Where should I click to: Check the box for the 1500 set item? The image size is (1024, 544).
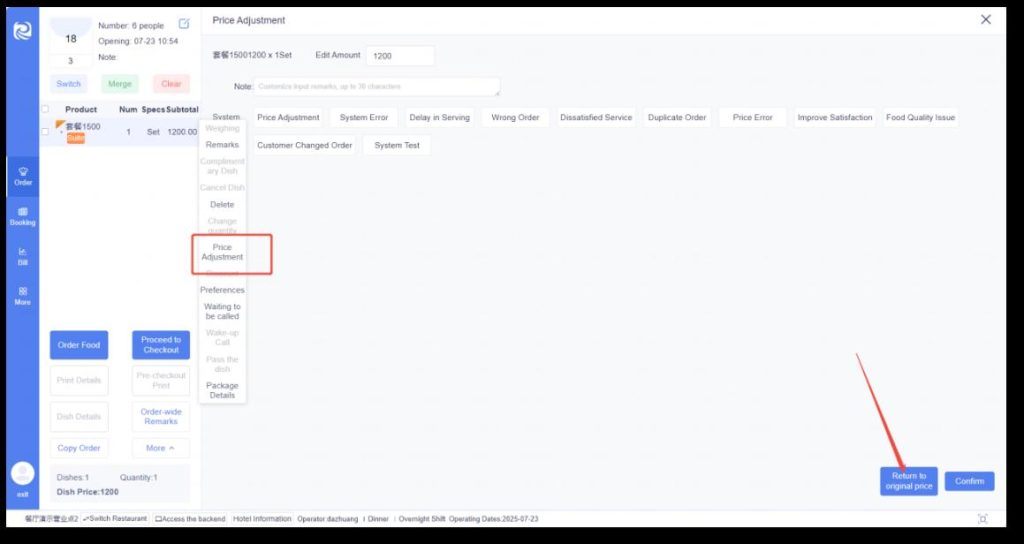click(x=45, y=131)
